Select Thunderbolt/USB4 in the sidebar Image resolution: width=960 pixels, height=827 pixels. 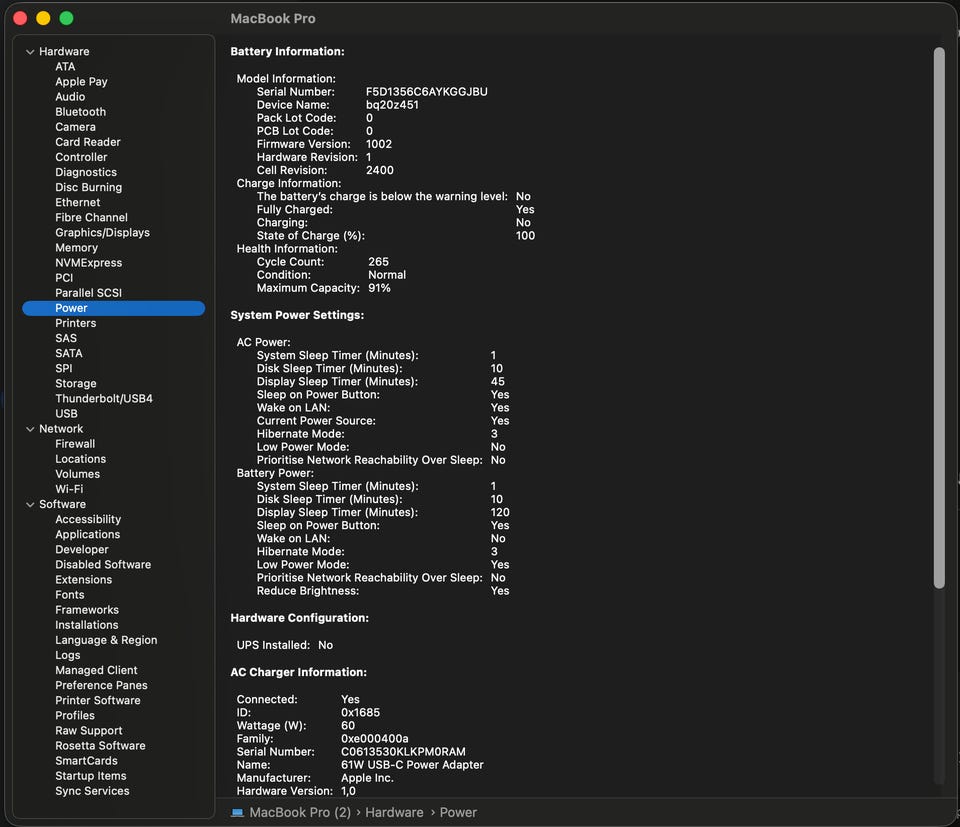click(x=103, y=399)
